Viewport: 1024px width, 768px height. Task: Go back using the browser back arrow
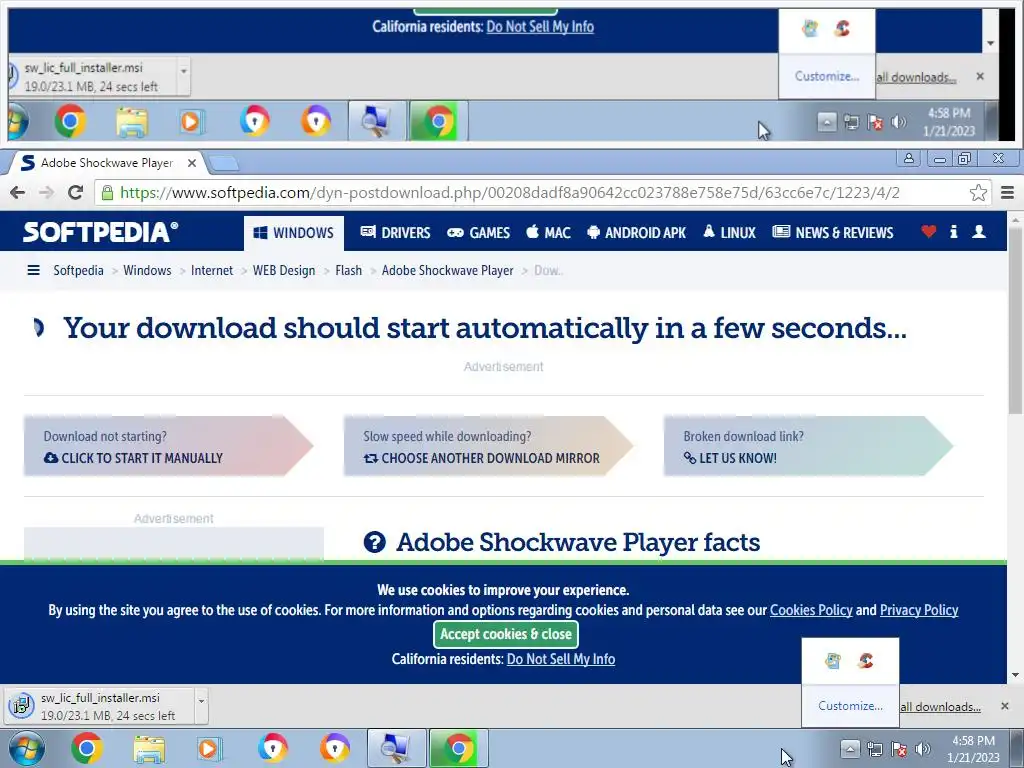coord(18,193)
